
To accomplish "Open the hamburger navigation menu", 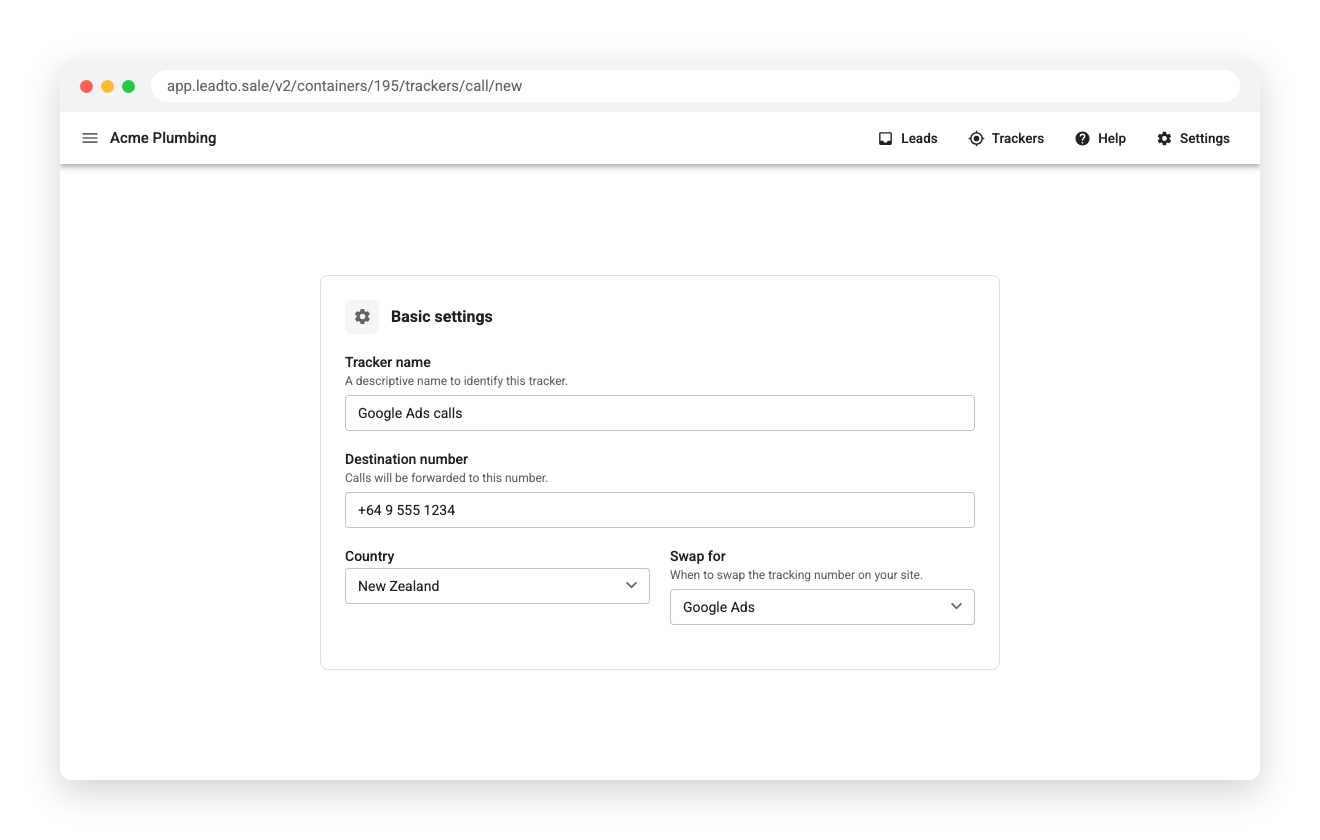I will [90, 138].
